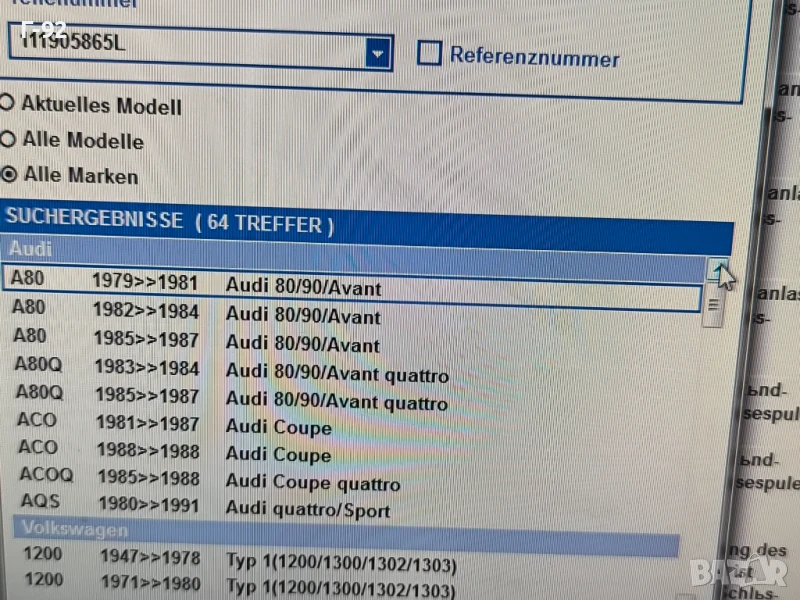Choose A80Q 1985>>1987 Avant quattro entry
Image resolution: width=800 pixels, height=600 pixels.
point(300,400)
